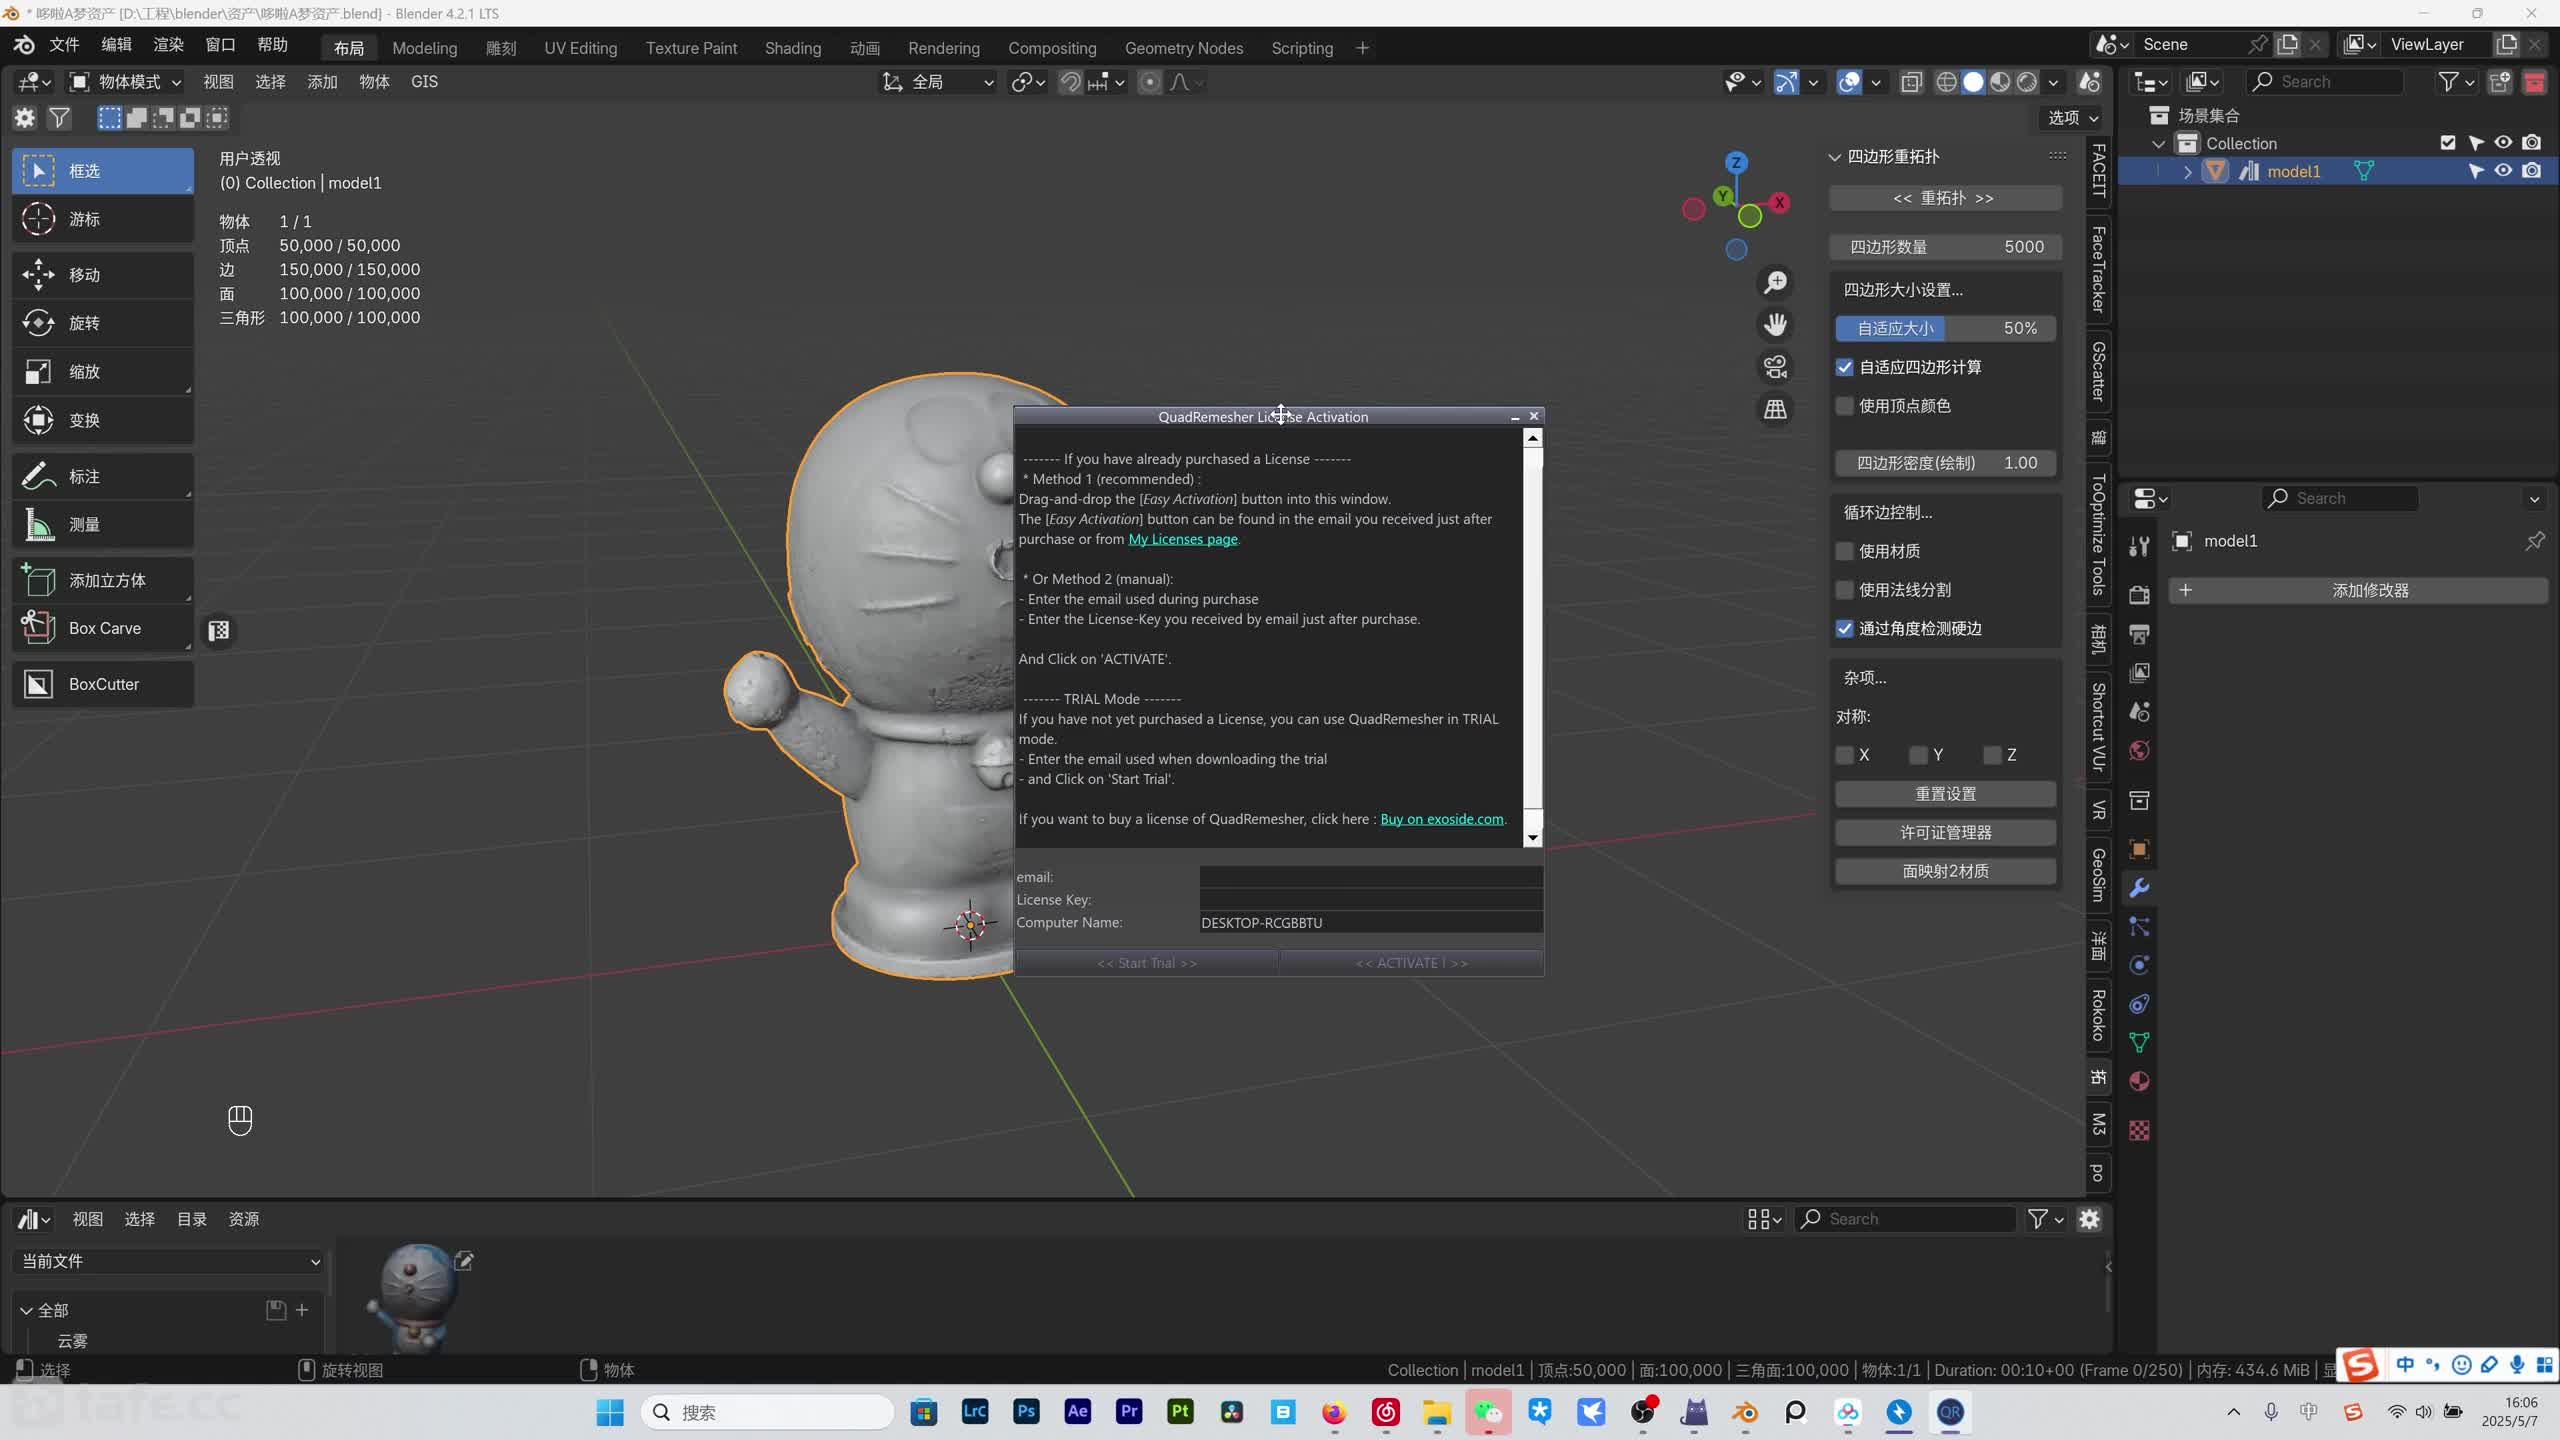Viewport: 2560px width, 1440px height.
Task: Click the Buy on exoside.com link
Action: point(1441,819)
